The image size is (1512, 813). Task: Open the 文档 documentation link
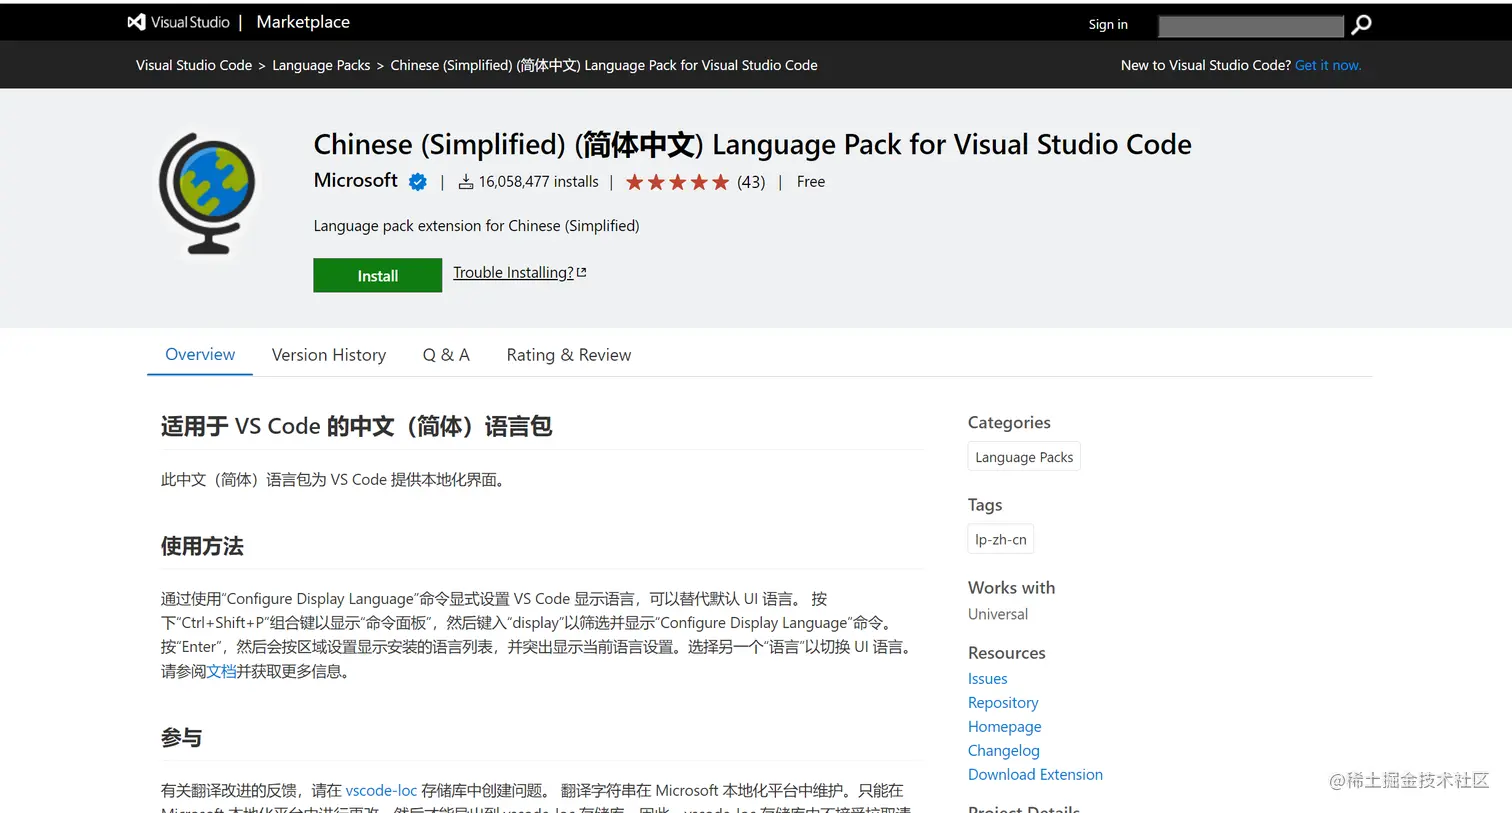[x=221, y=671]
